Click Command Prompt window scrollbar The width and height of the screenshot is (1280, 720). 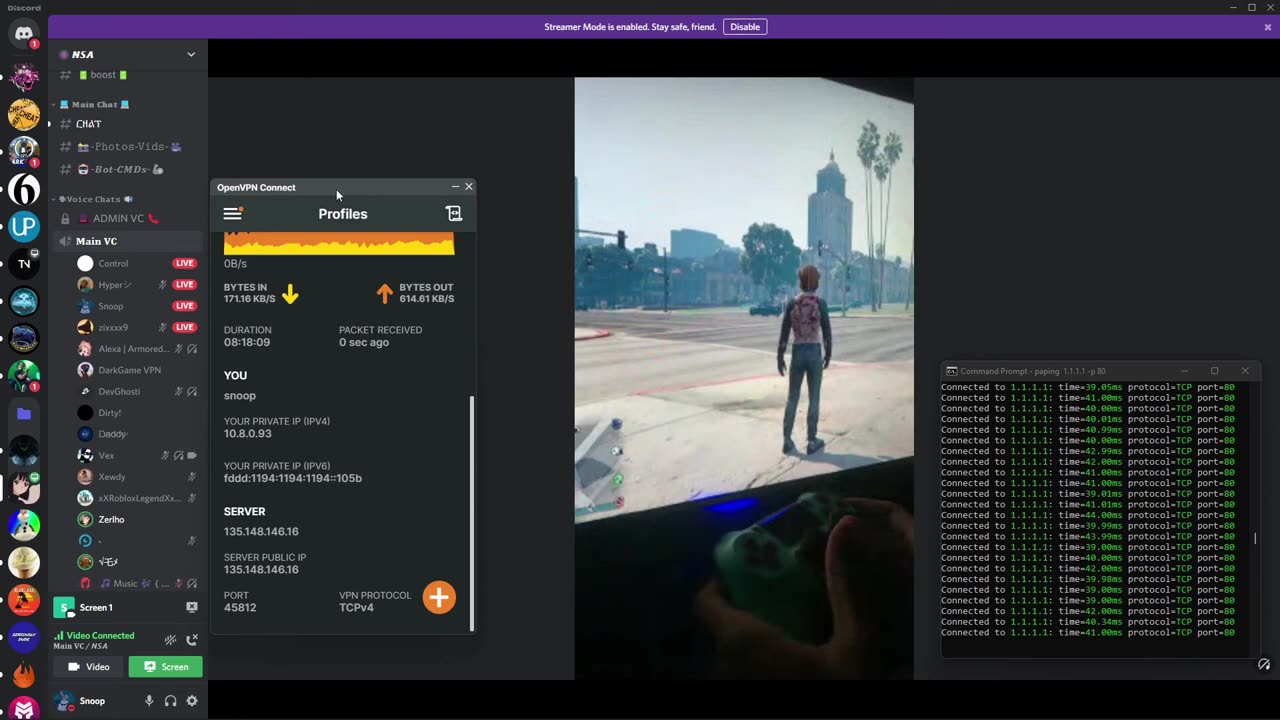[x=1255, y=539]
